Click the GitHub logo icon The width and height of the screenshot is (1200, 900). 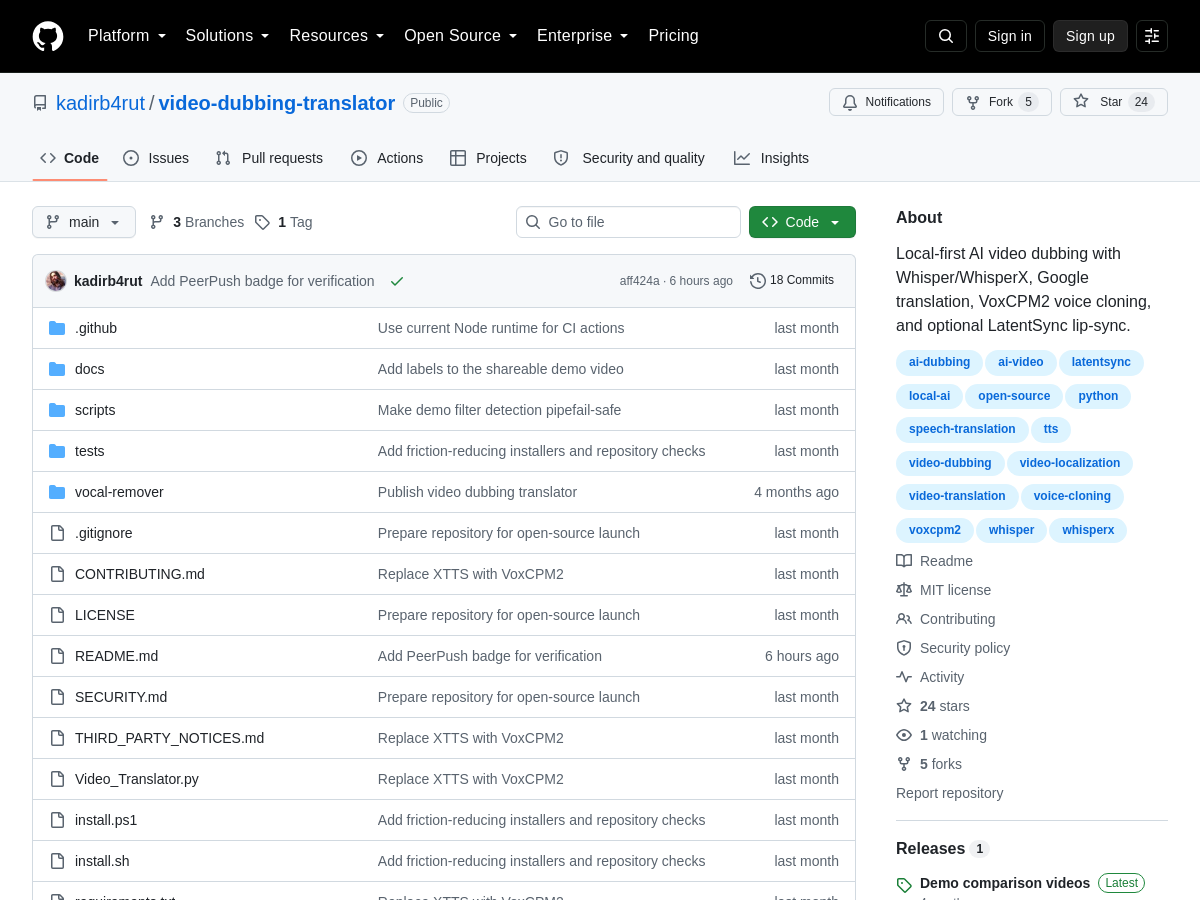pyautogui.click(x=48, y=36)
